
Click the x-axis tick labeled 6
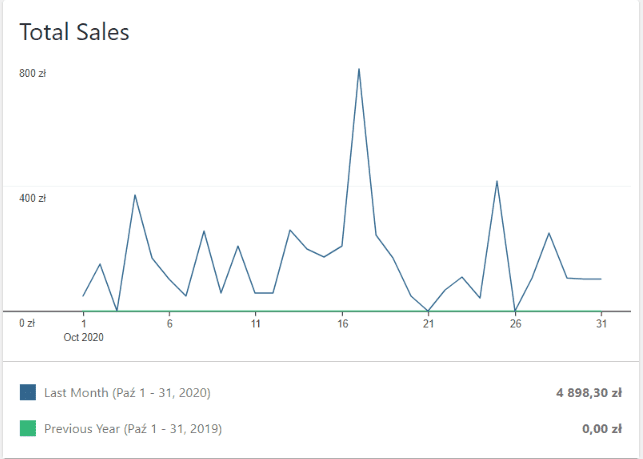(170, 323)
